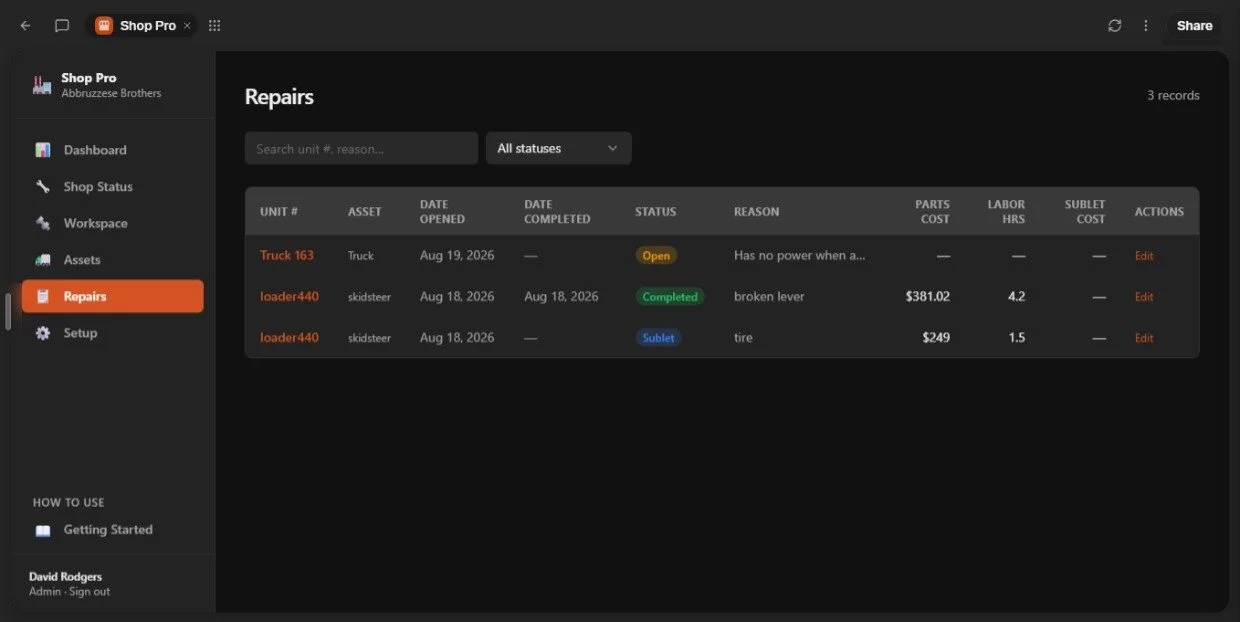This screenshot has width=1240, height=622.
Task: Click the David Rodgers user name
Action: click(x=65, y=577)
